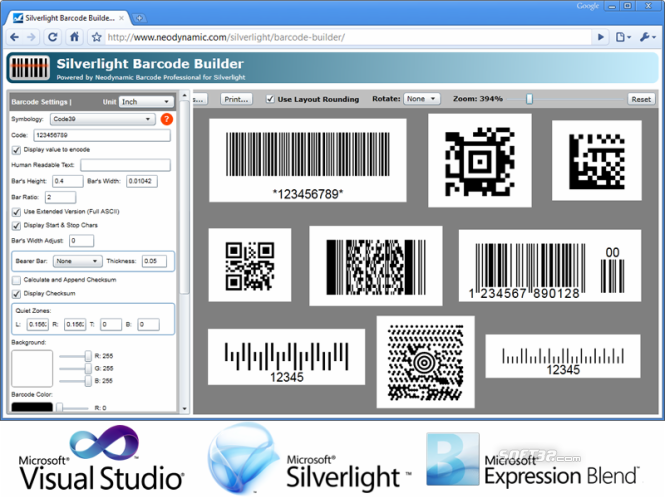665x498 pixels.
Task: Select the Code39 *123456789* barcode
Action: tap(308, 160)
